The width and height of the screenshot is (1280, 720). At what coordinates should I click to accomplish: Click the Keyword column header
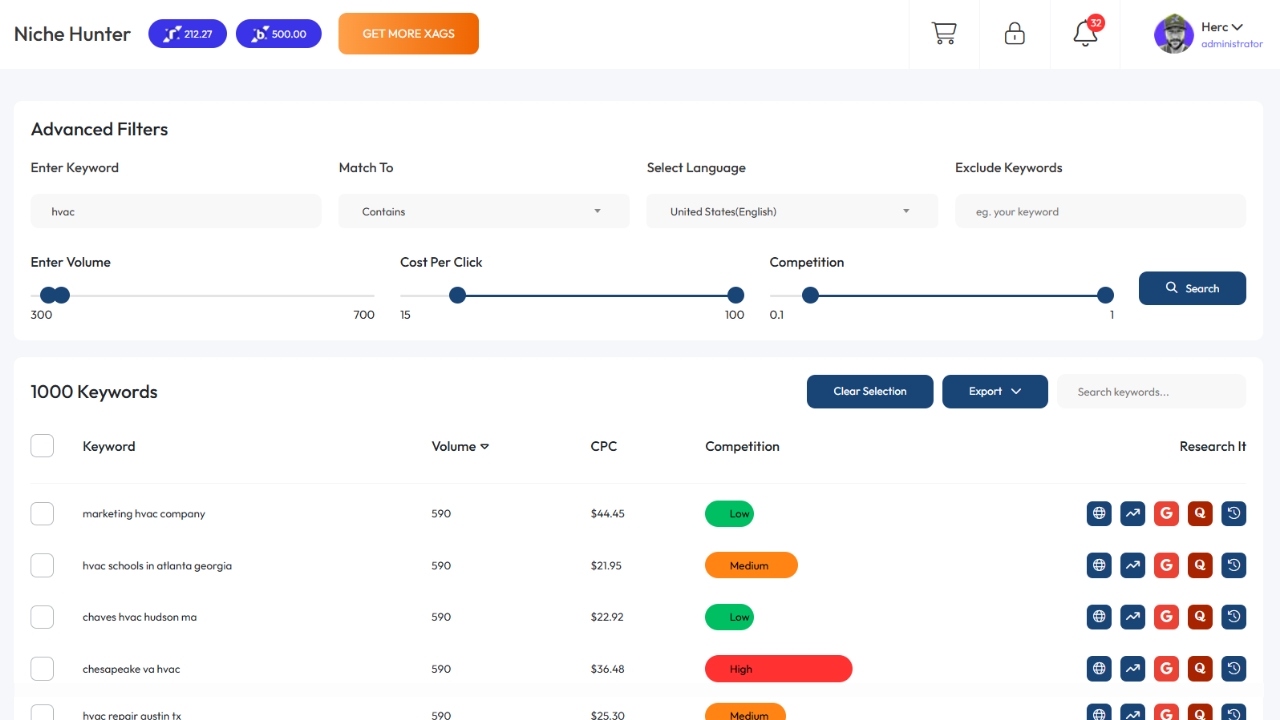(109, 446)
